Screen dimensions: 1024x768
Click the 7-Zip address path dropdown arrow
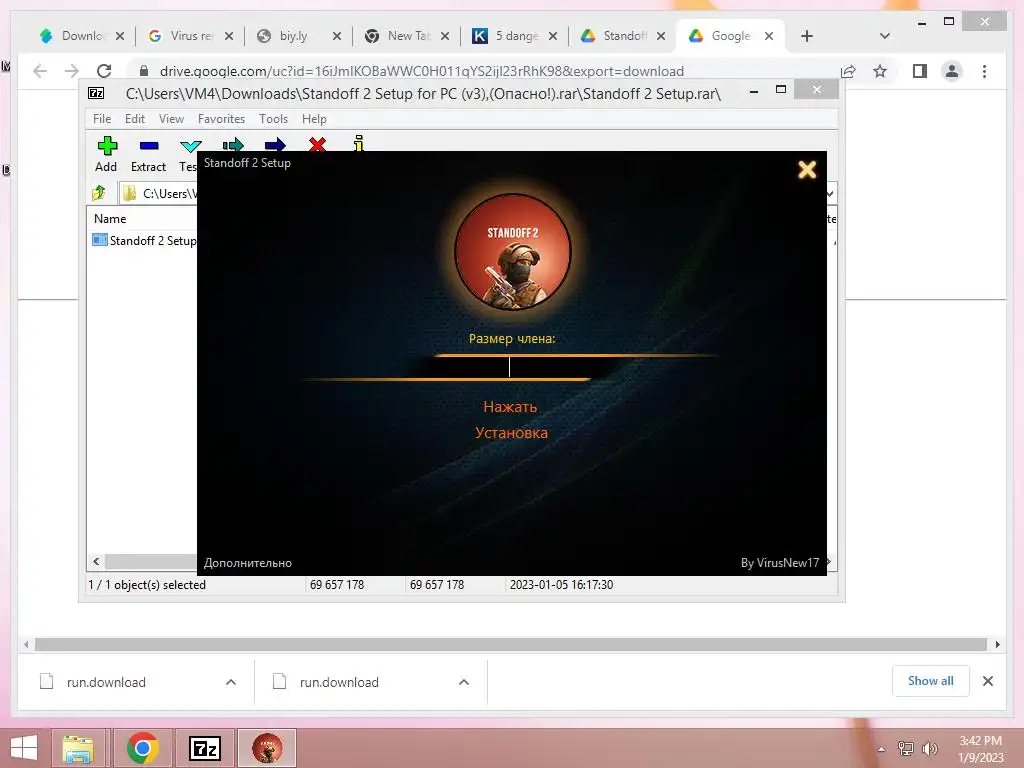tap(830, 194)
